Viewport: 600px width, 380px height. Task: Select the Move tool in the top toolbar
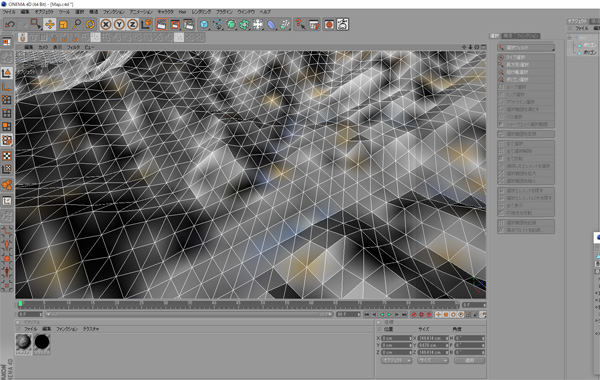pos(50,24)
